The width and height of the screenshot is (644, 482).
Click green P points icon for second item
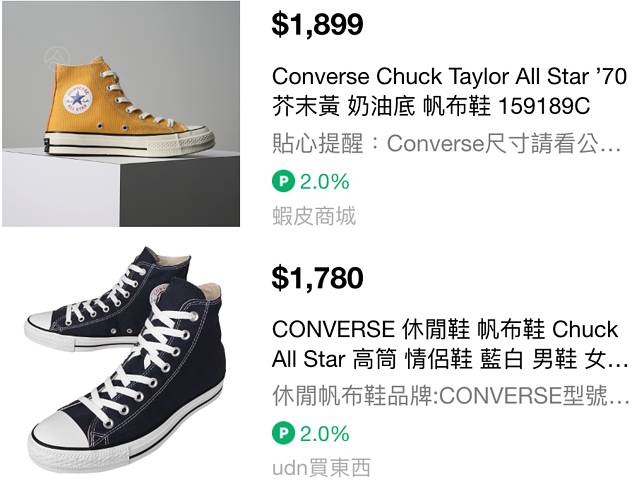pos(283,433)
